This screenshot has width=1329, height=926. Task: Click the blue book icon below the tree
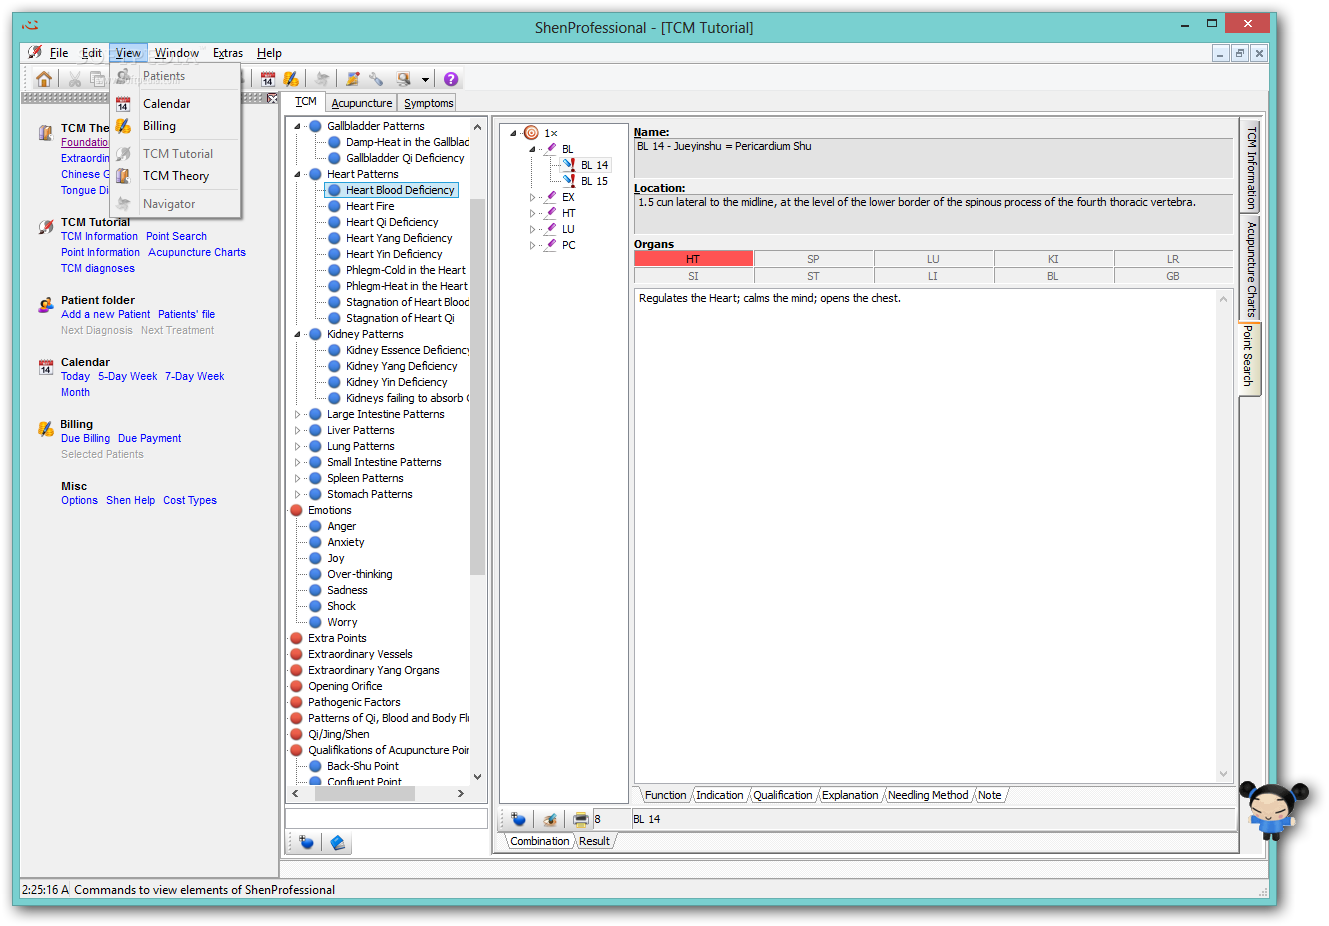(338, 843)
